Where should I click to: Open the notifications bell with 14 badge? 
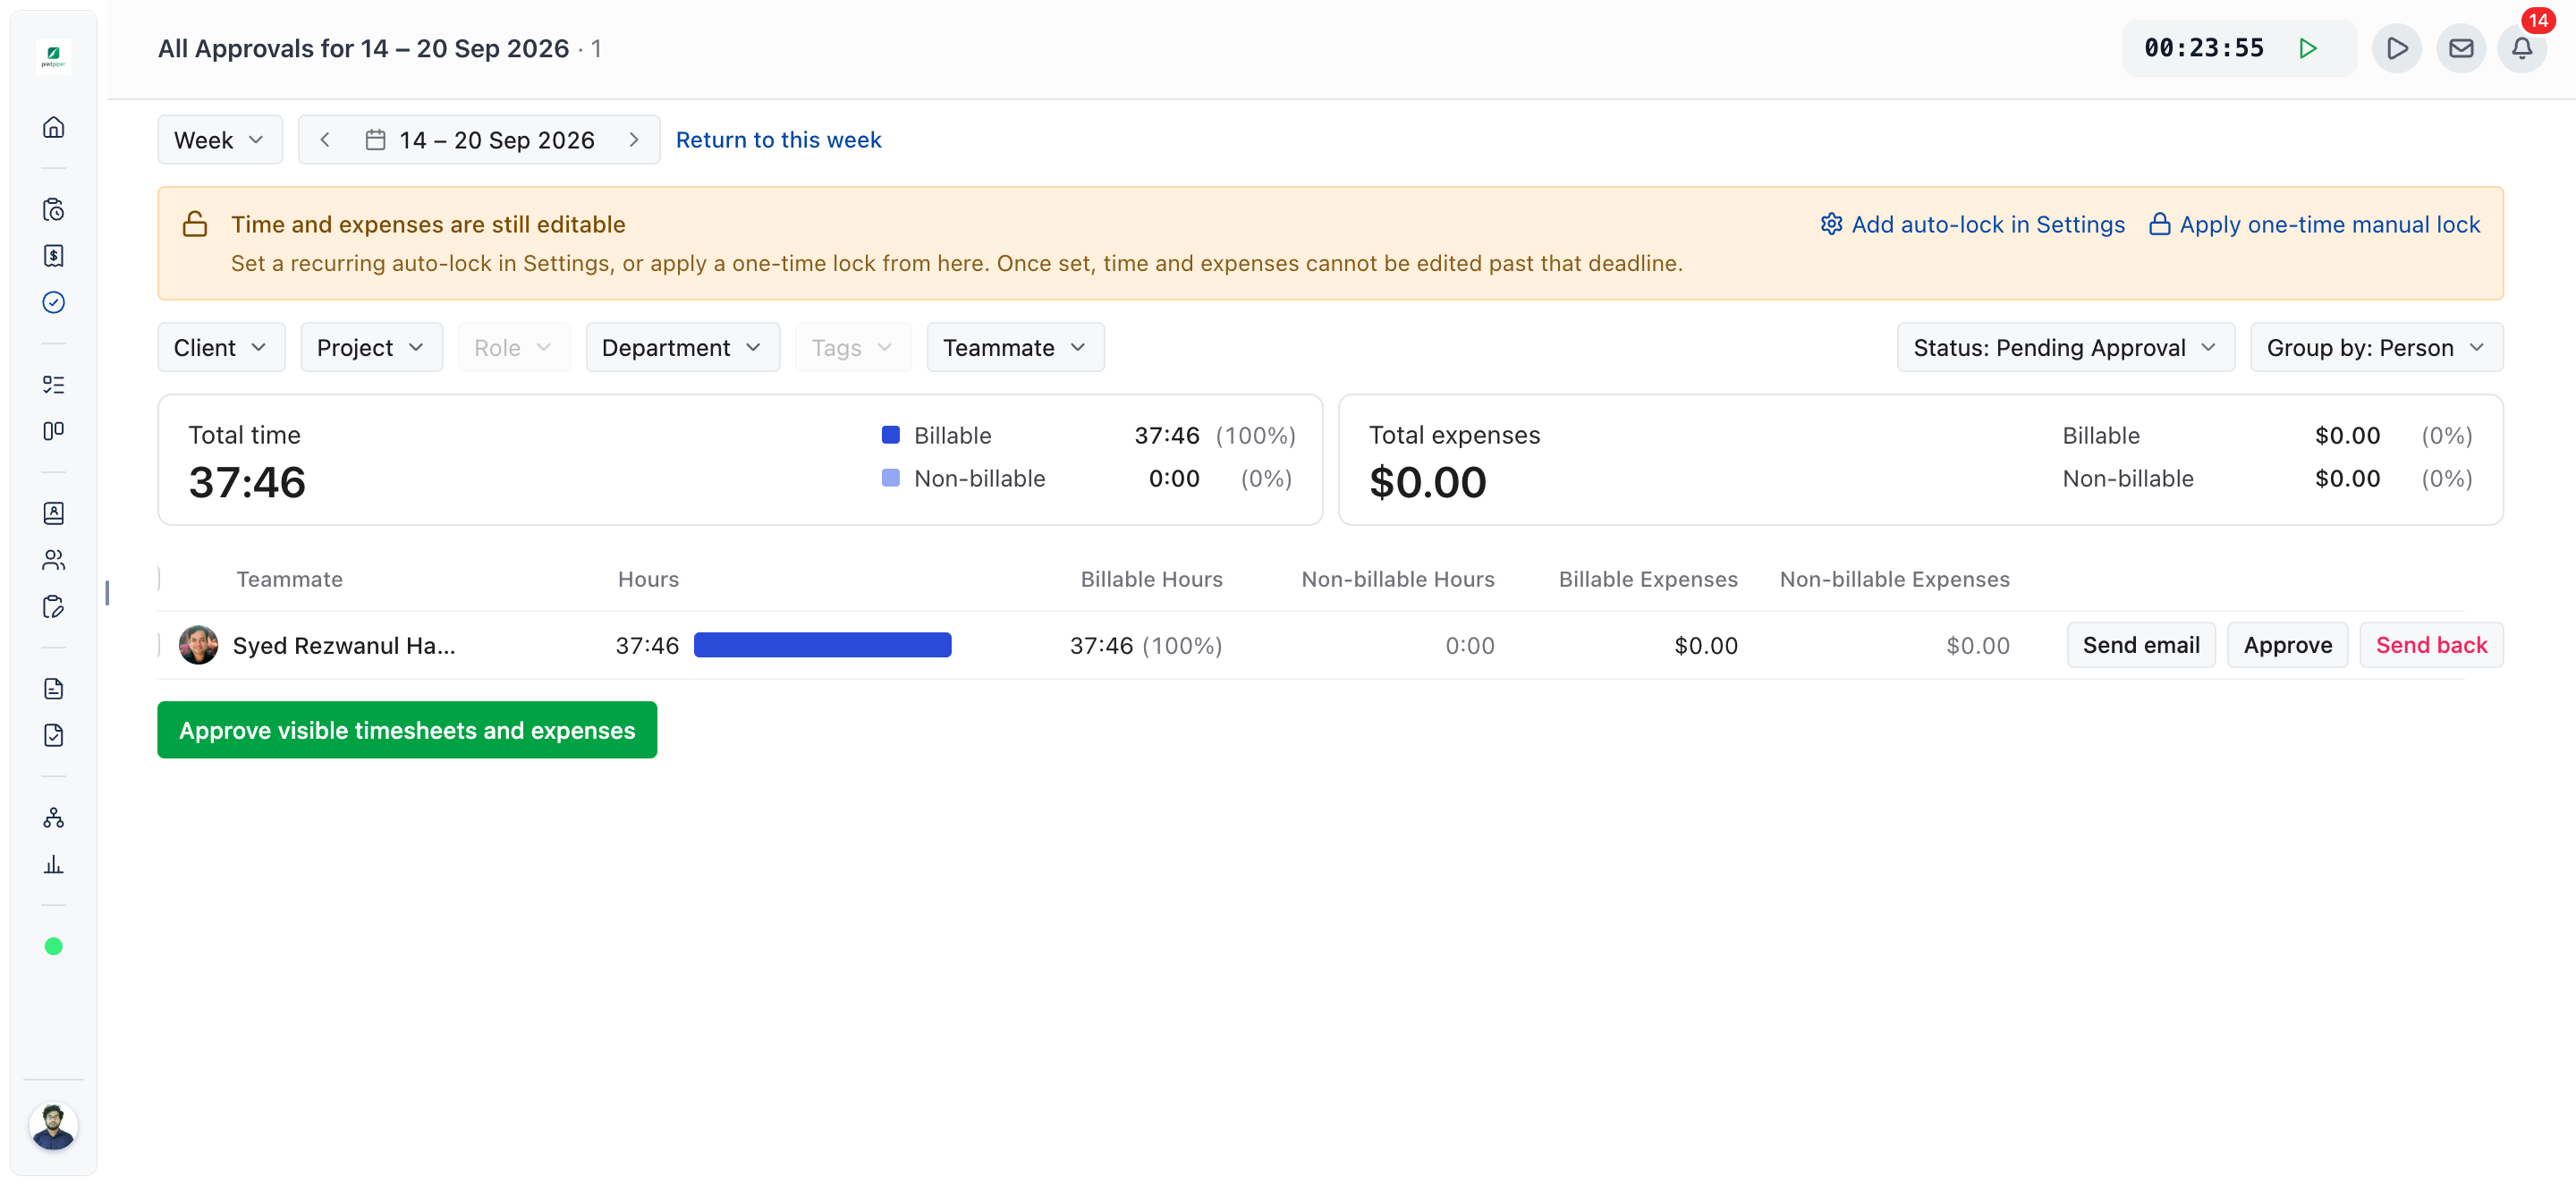(2522, 48)
